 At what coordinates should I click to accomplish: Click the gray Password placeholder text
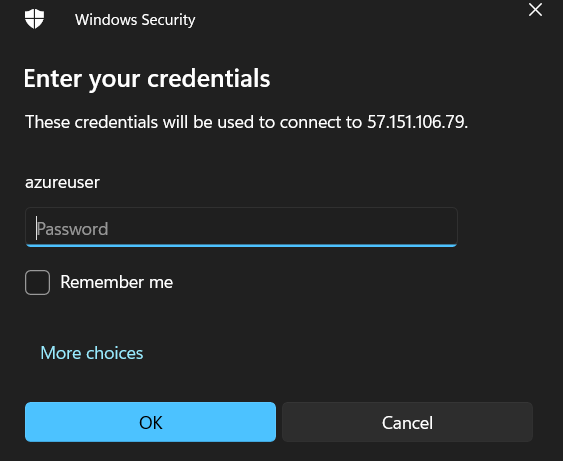click(72, 229)
